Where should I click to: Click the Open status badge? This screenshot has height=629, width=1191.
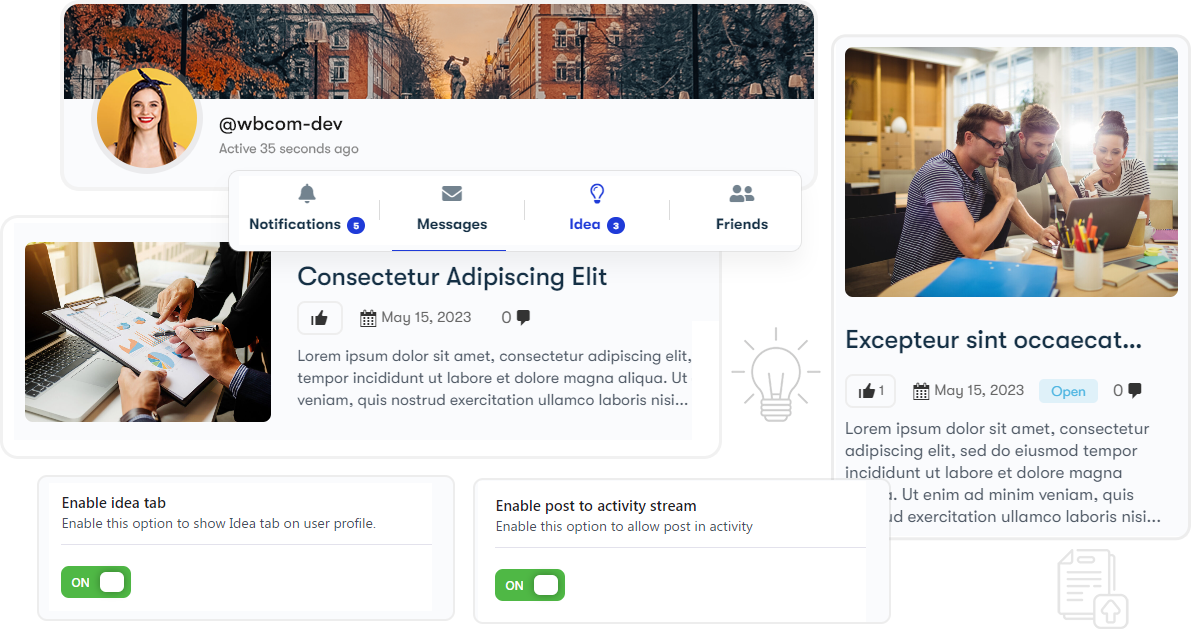coord(1068,391)
